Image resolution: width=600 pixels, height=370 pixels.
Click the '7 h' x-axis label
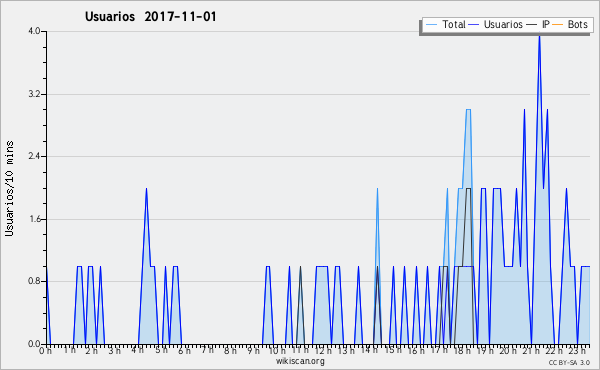tap(207, 350)
